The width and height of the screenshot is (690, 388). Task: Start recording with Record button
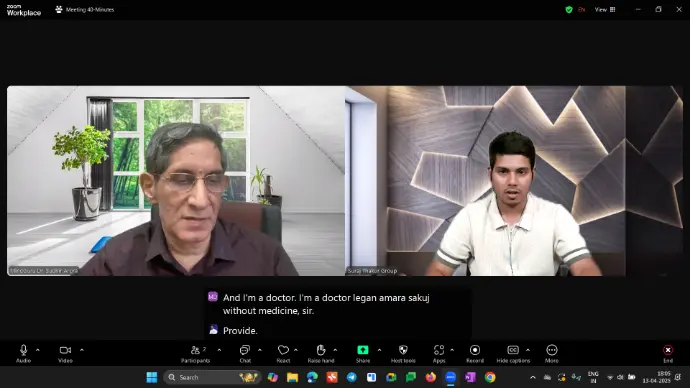(x=475, y=353)
